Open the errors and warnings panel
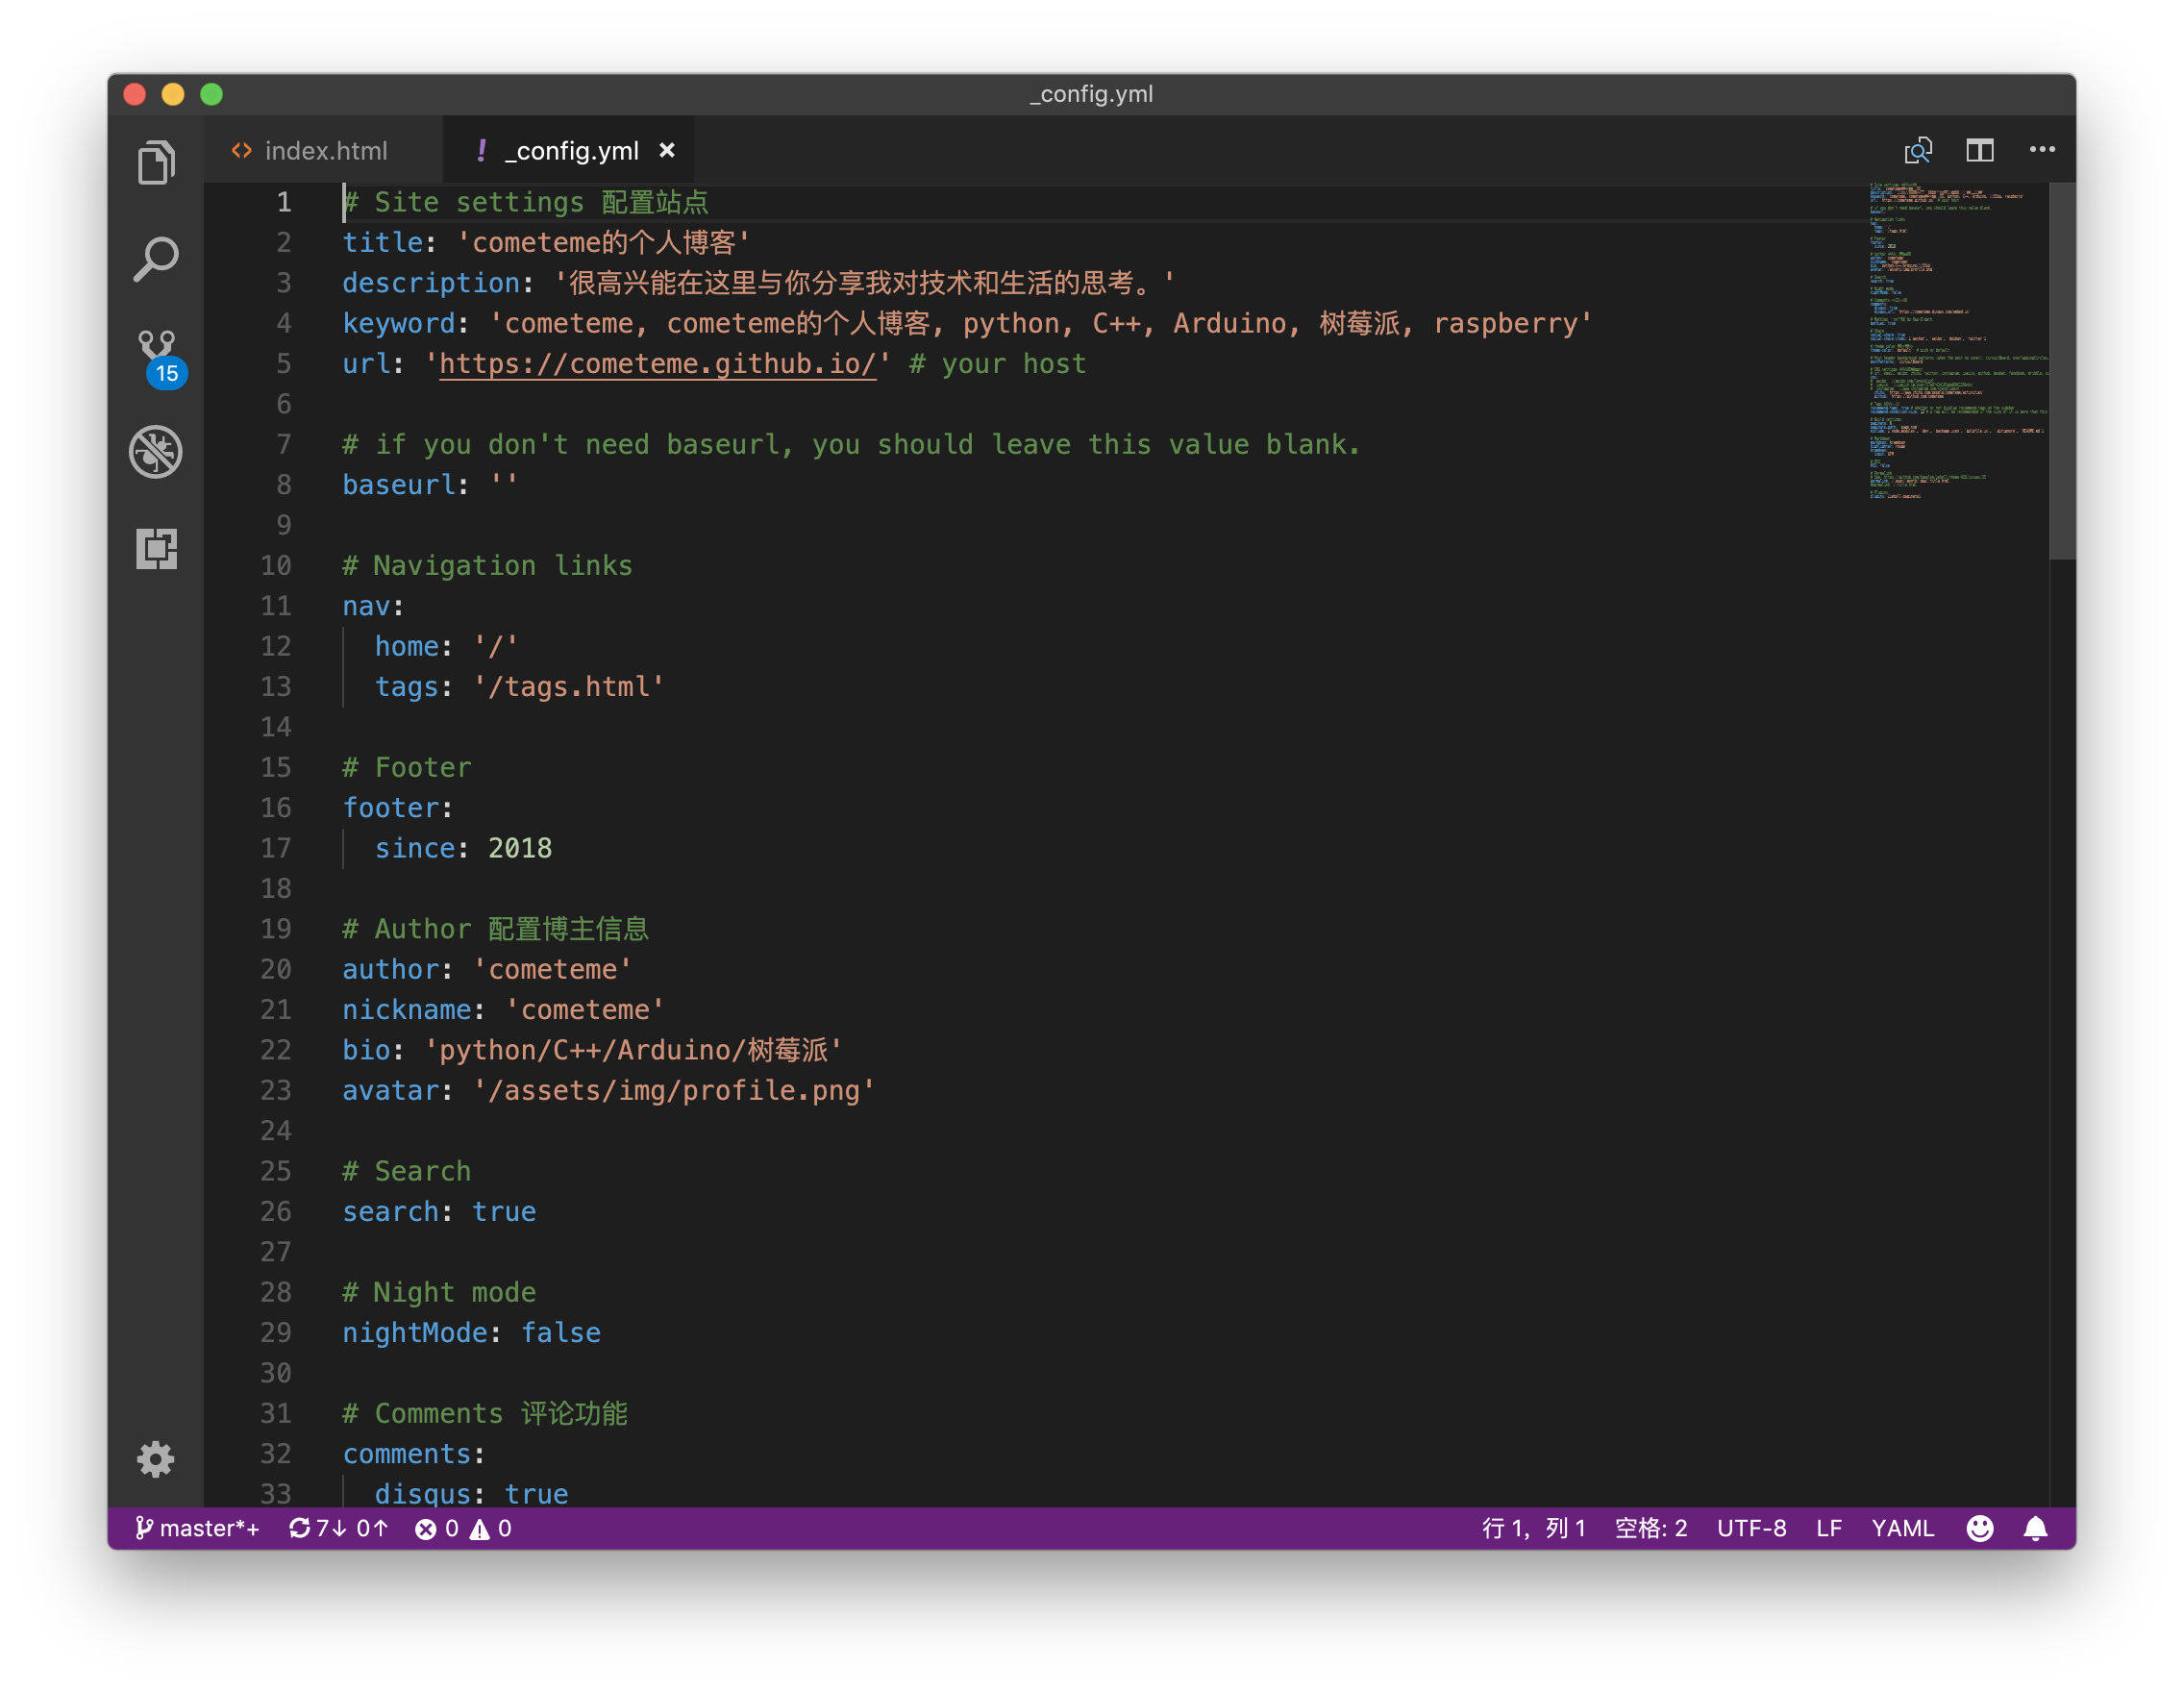 (463, 1528)
